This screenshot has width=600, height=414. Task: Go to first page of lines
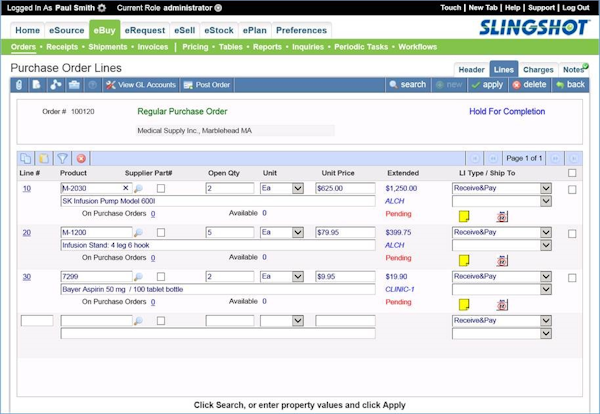pyautogui.click(x=475, y=158)
